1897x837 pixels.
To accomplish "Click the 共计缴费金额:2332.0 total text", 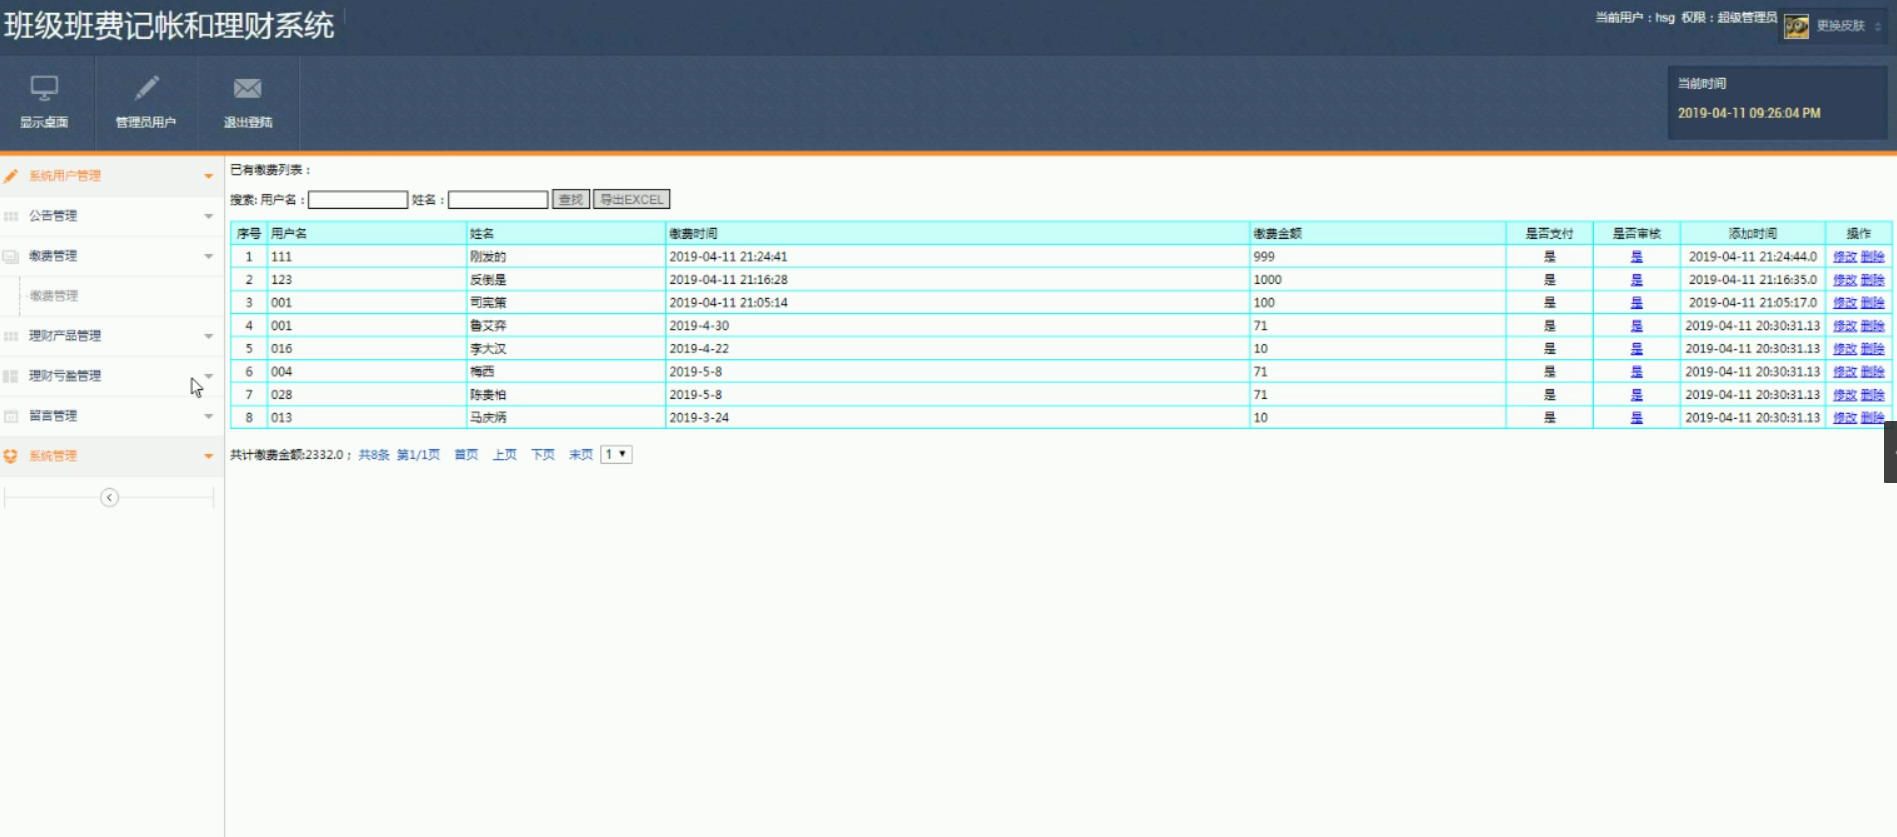I will (x=288, y=455).
